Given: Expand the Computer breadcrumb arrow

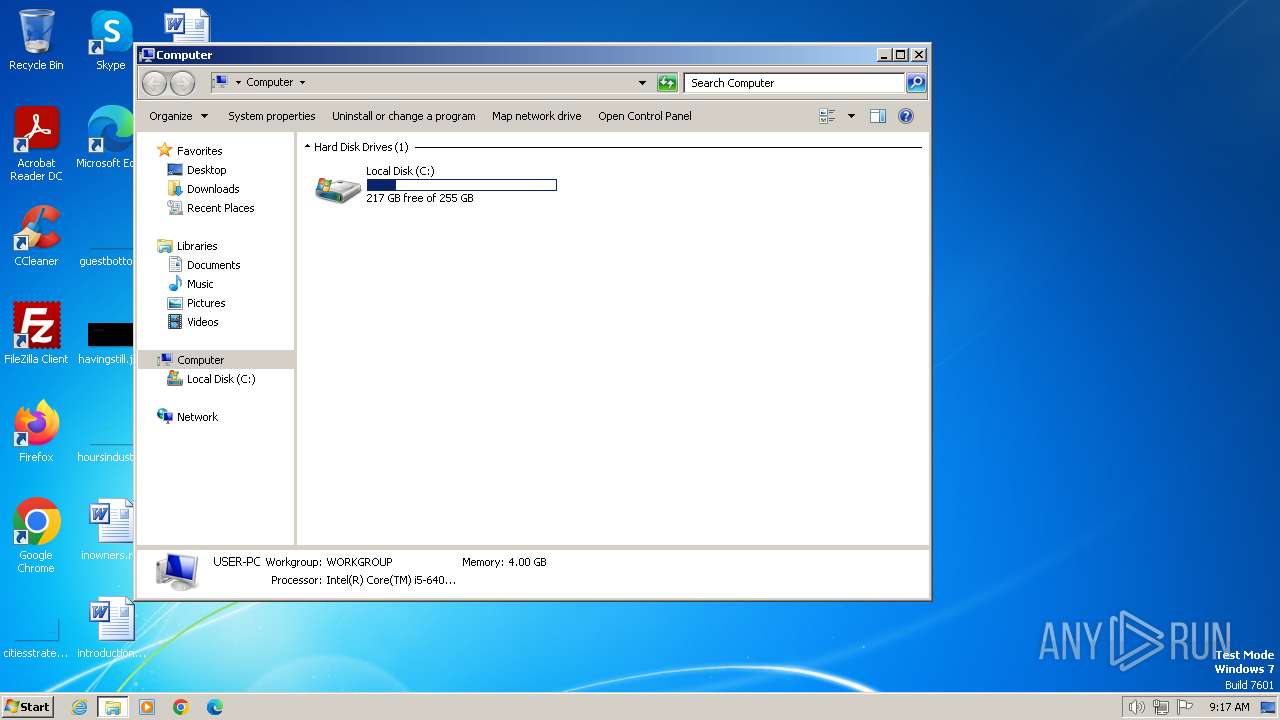Looking at the screenshot, I should [302, 83].
